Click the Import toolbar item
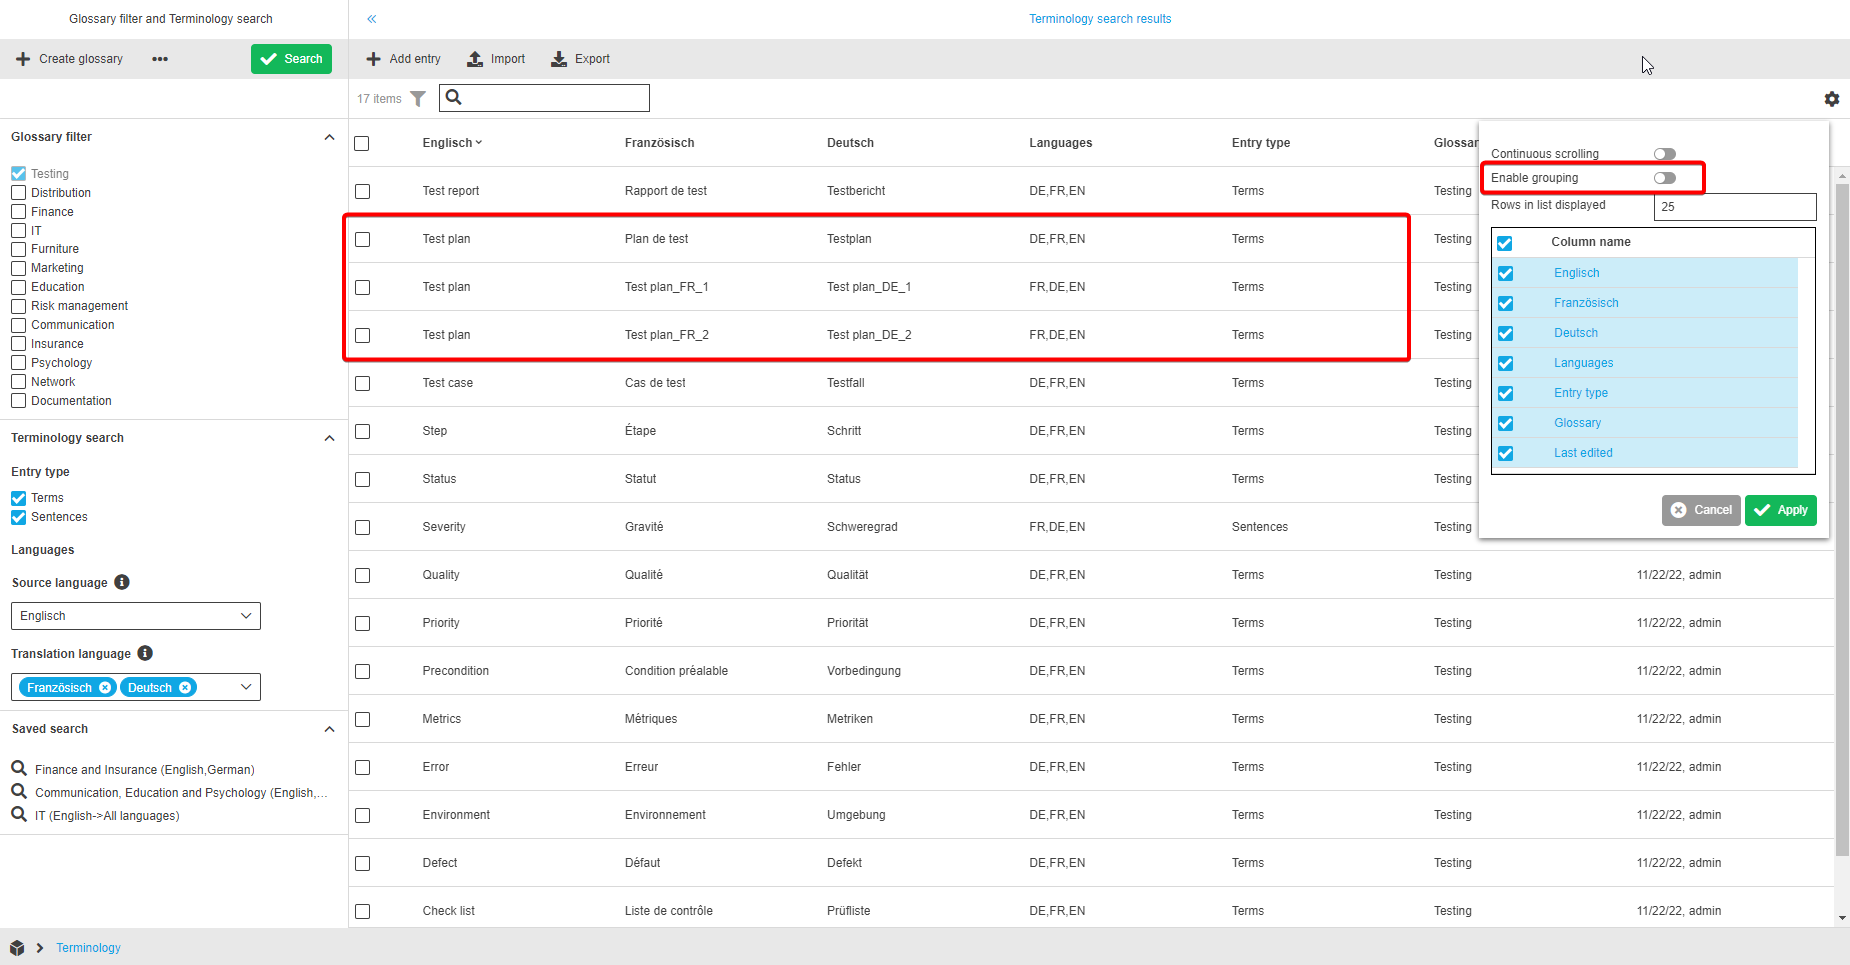 (x=496, y=59)
